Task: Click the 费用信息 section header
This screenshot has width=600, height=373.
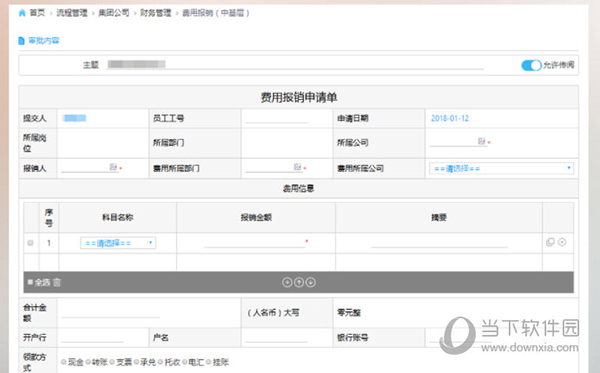Action: click(x=298, y=188)
